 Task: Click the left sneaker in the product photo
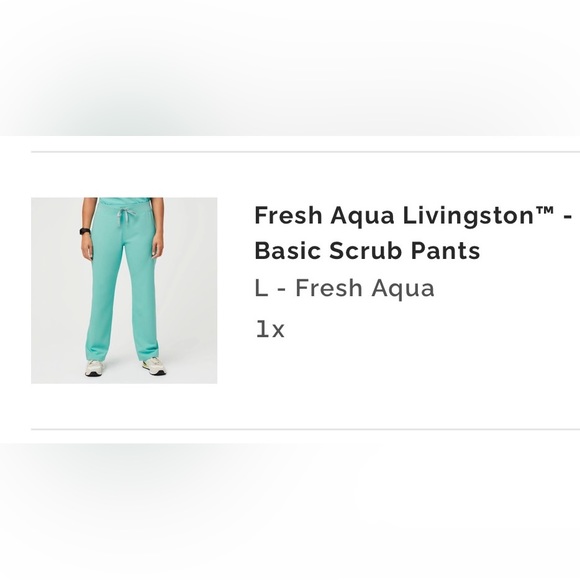point(95,368)
